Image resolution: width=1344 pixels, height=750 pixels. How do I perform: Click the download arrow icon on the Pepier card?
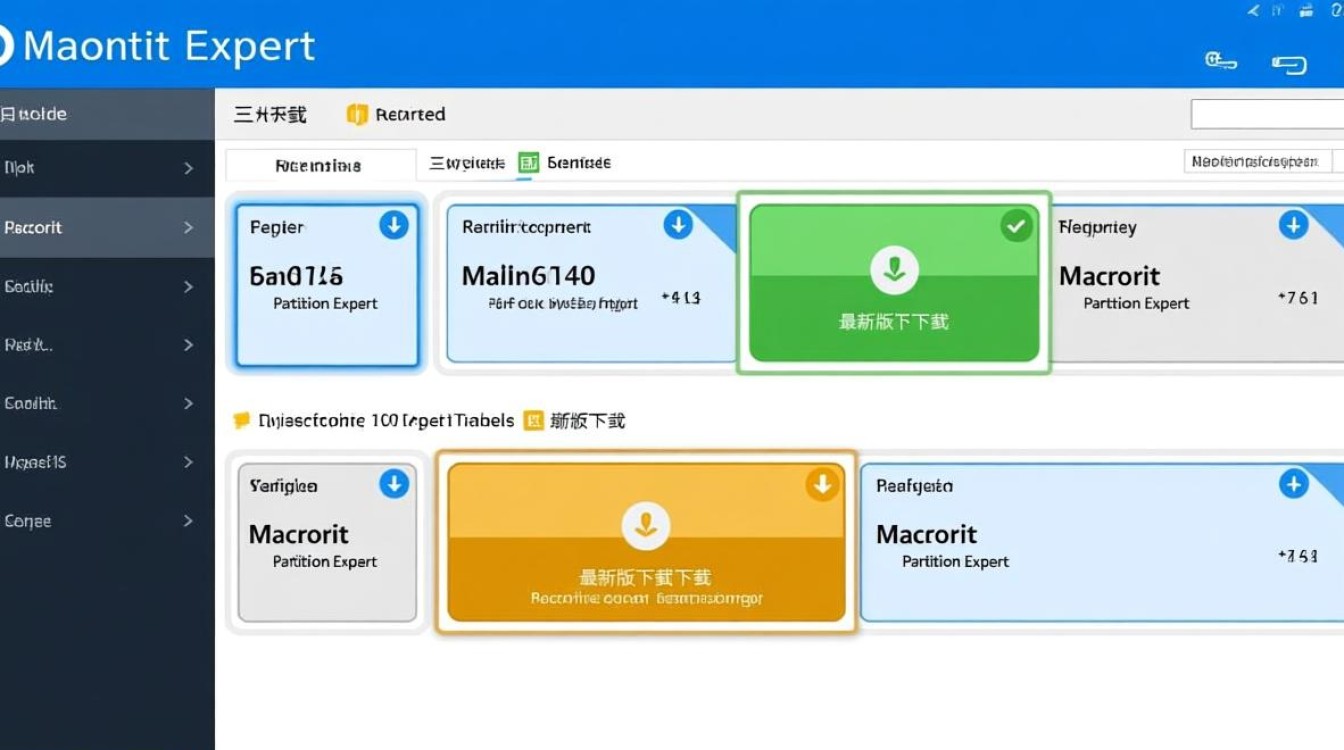(393, 226)
